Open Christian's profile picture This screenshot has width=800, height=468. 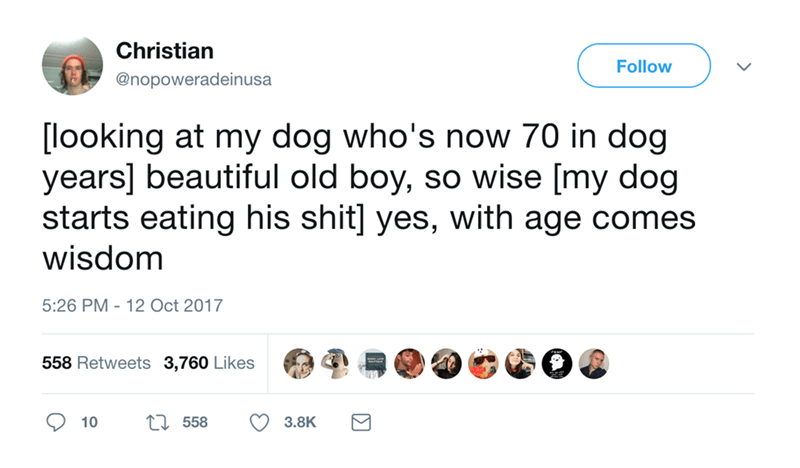[73, 66]
